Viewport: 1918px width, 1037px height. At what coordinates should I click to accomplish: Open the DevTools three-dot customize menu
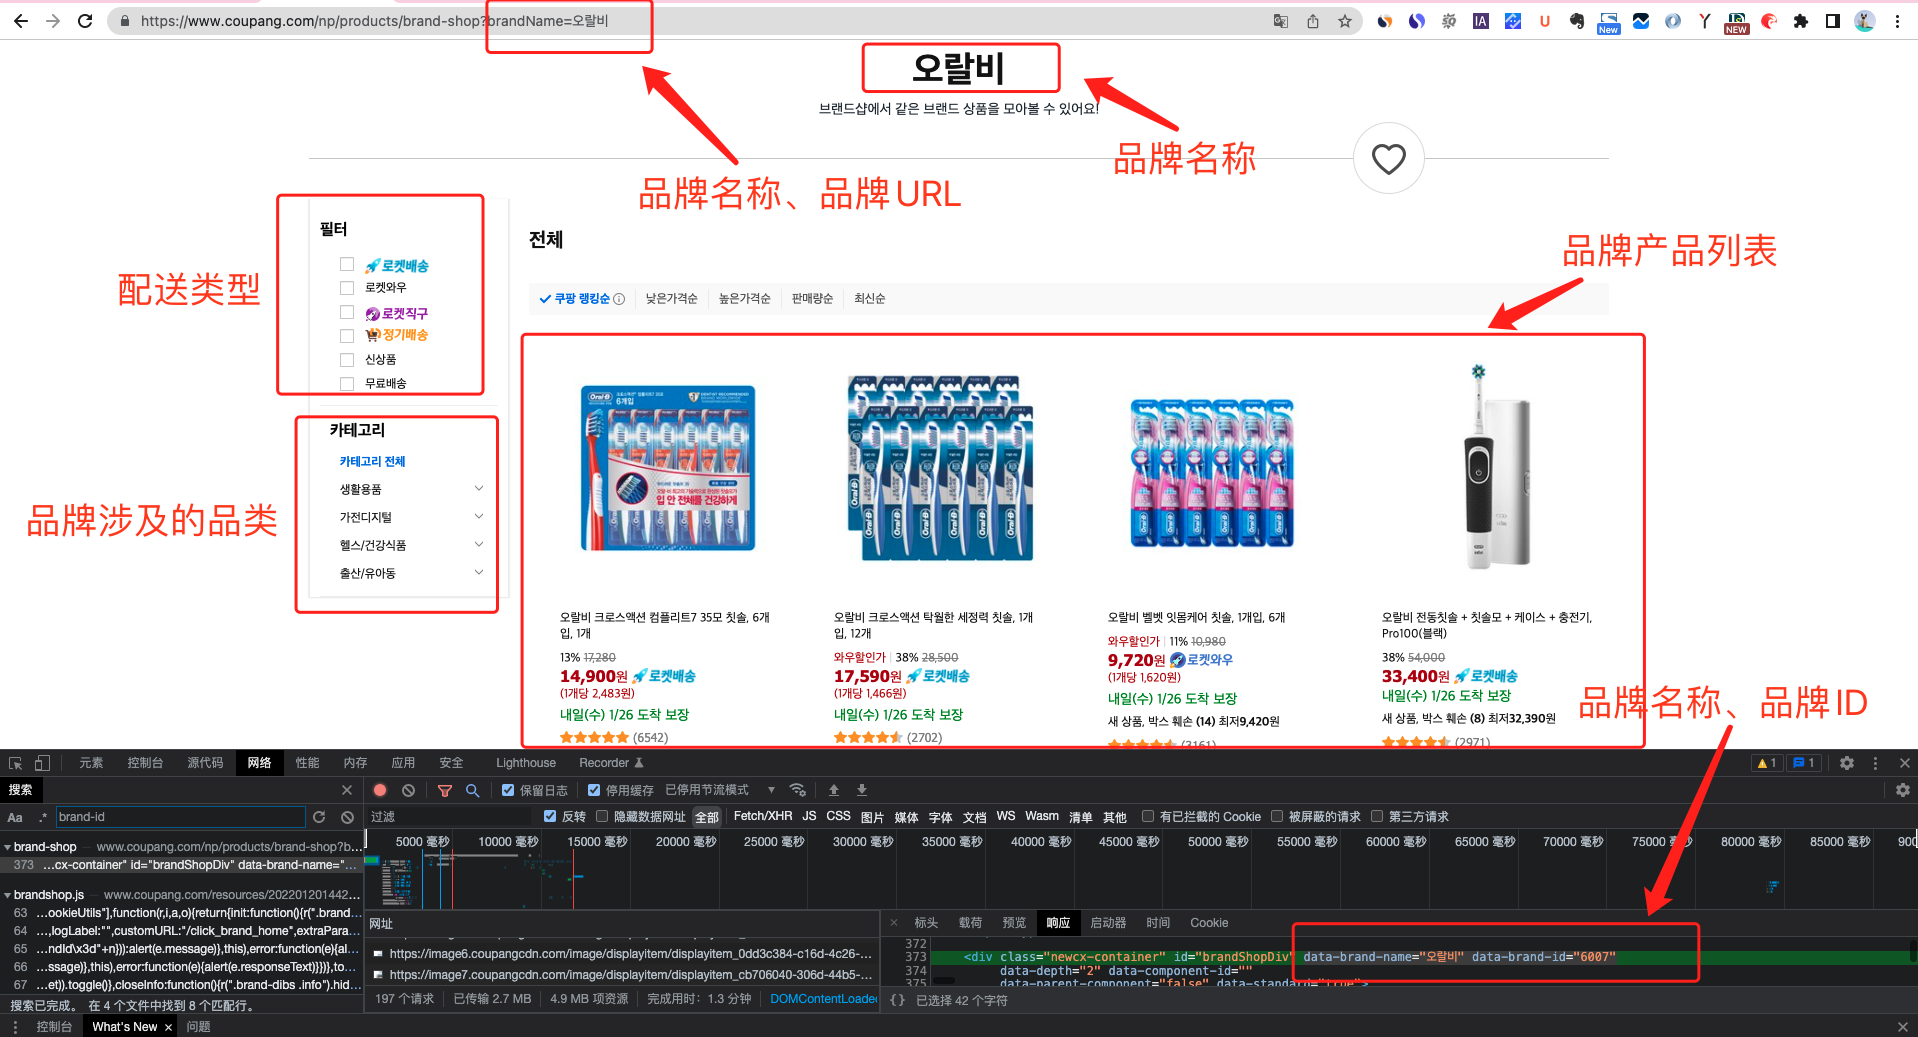click(1875, 763)
